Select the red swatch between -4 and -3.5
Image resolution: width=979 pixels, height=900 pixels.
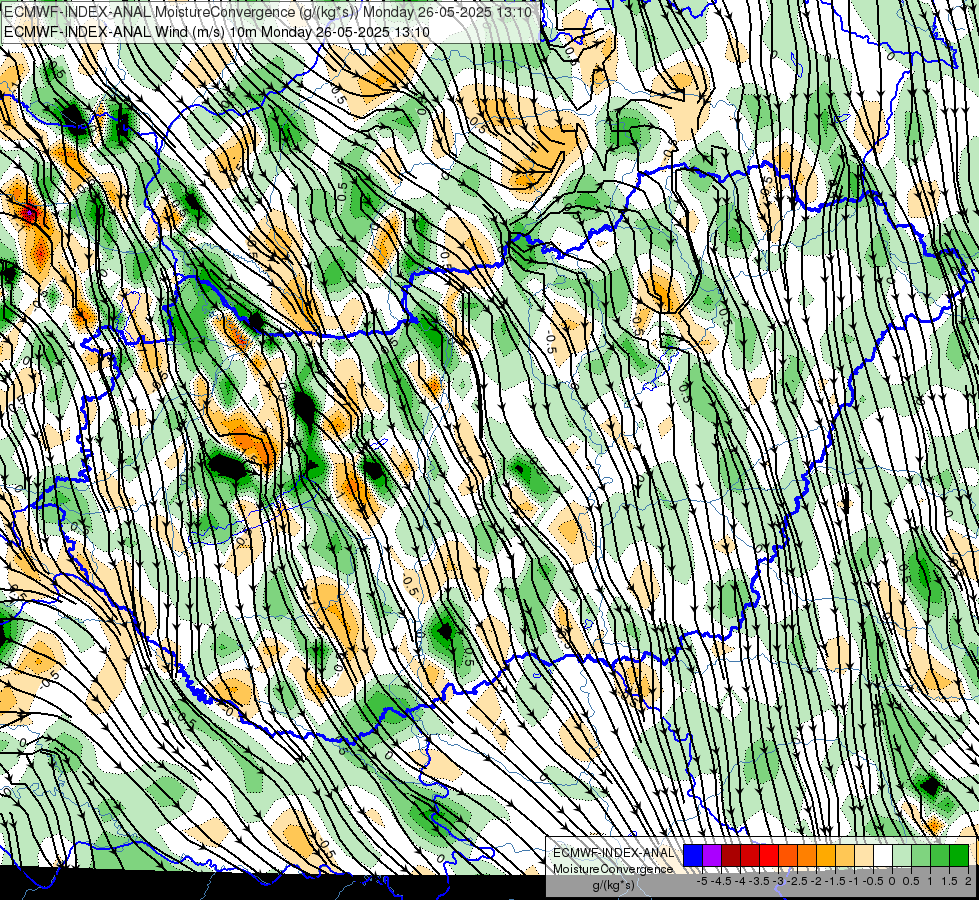tap(750, 855)
